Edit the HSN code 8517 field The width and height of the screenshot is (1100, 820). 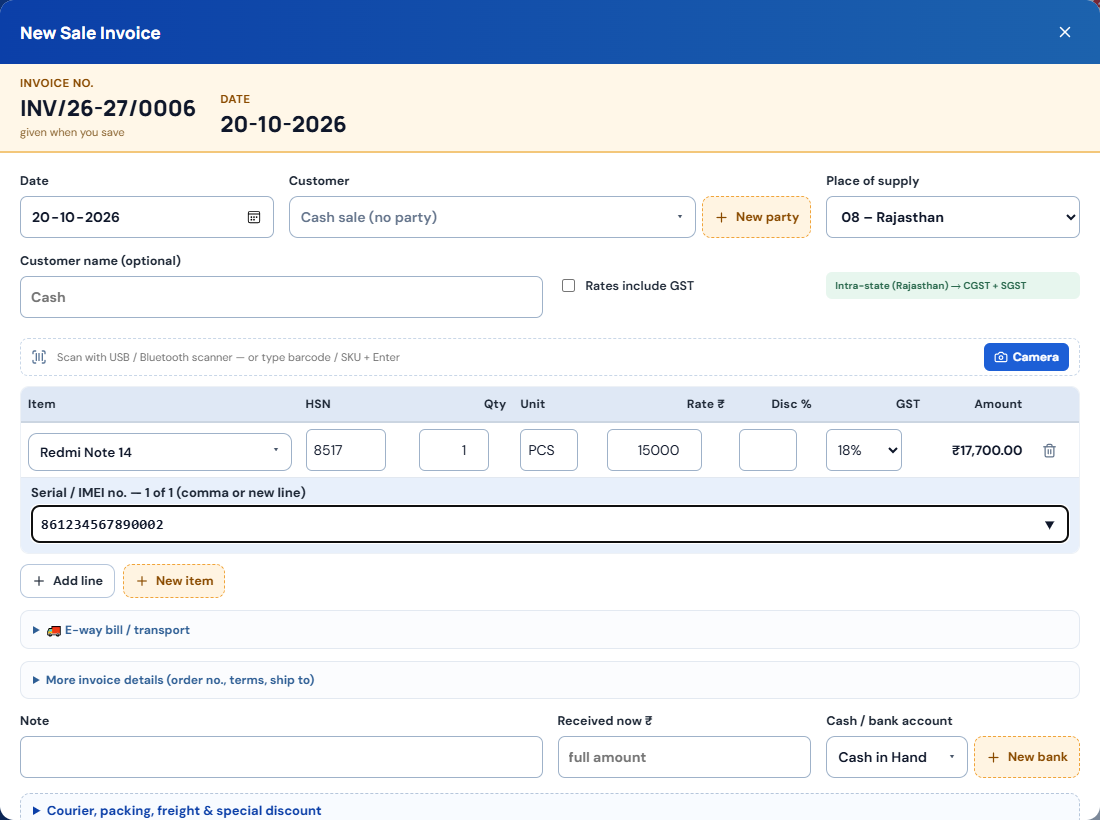coord(346,450)
